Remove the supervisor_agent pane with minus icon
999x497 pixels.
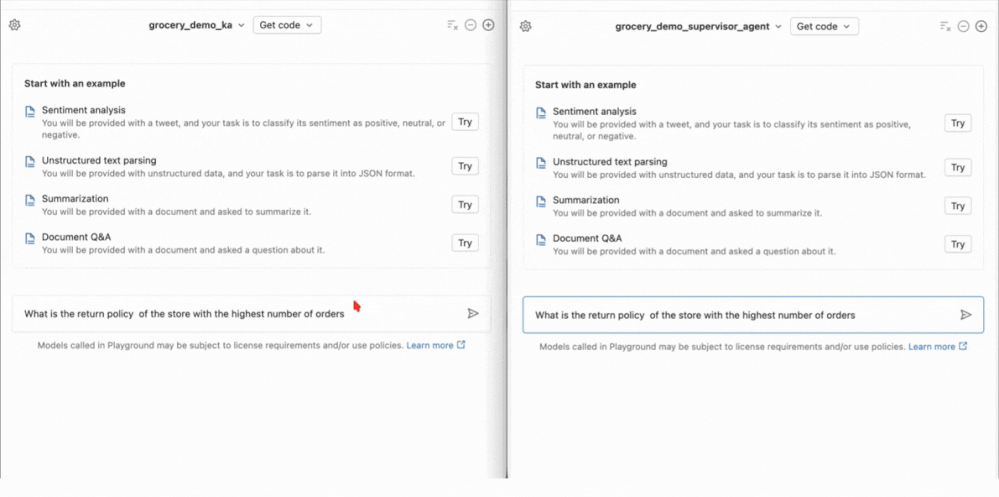(963, 26)
